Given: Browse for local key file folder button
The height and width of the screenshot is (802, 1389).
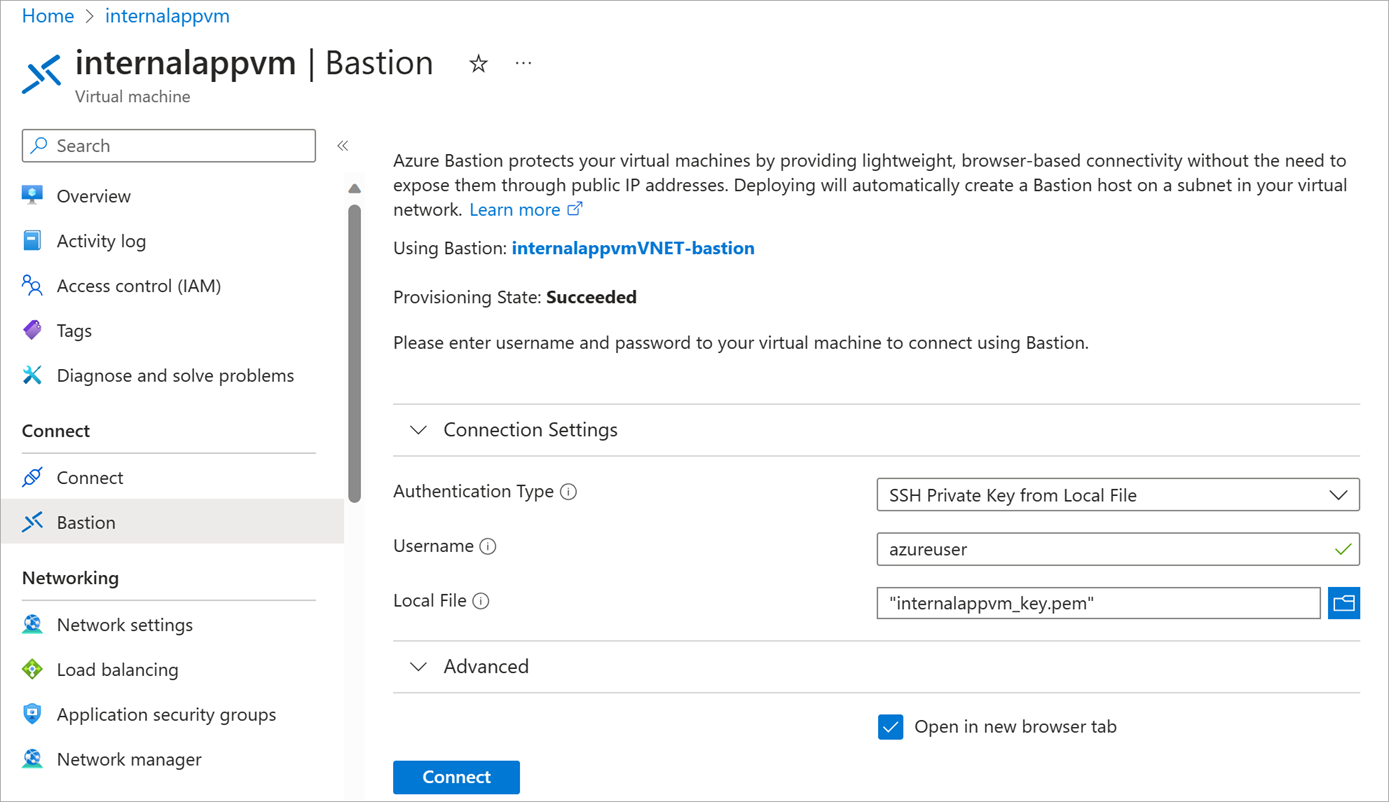Looking at the screenshot, I should point(1344,603).
